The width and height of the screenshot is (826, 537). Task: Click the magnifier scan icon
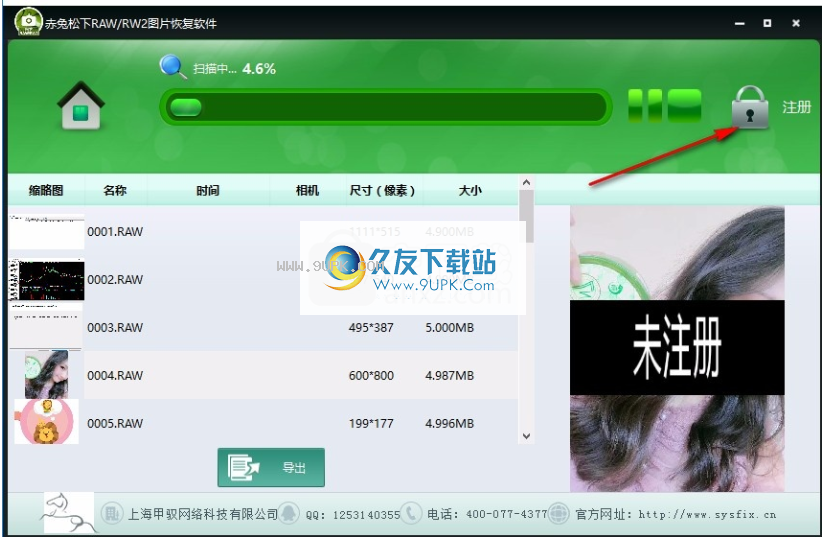click(x=173, y=67)
